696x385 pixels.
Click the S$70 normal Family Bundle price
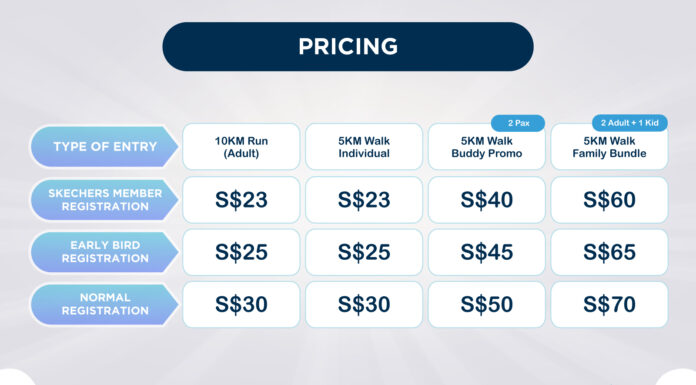point(609,305)
